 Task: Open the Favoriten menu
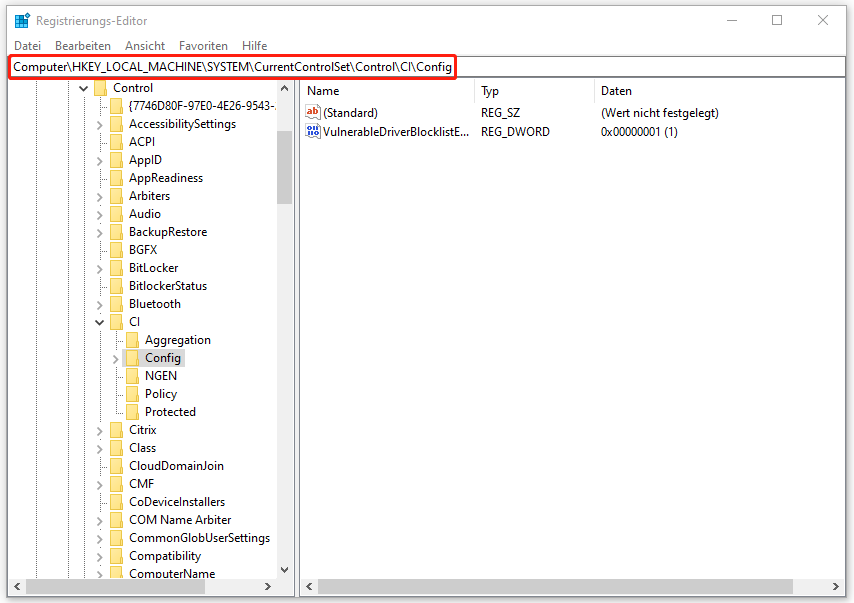203,46
